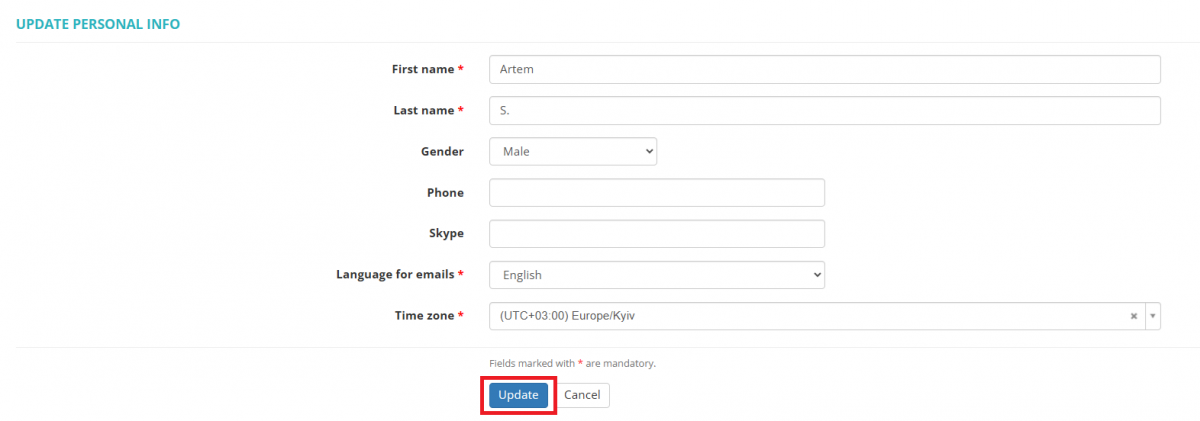This screenshot has width=1200, height=421.
Task: Expand the Time zone dropdown arrow
Action: pos(1152,316)
